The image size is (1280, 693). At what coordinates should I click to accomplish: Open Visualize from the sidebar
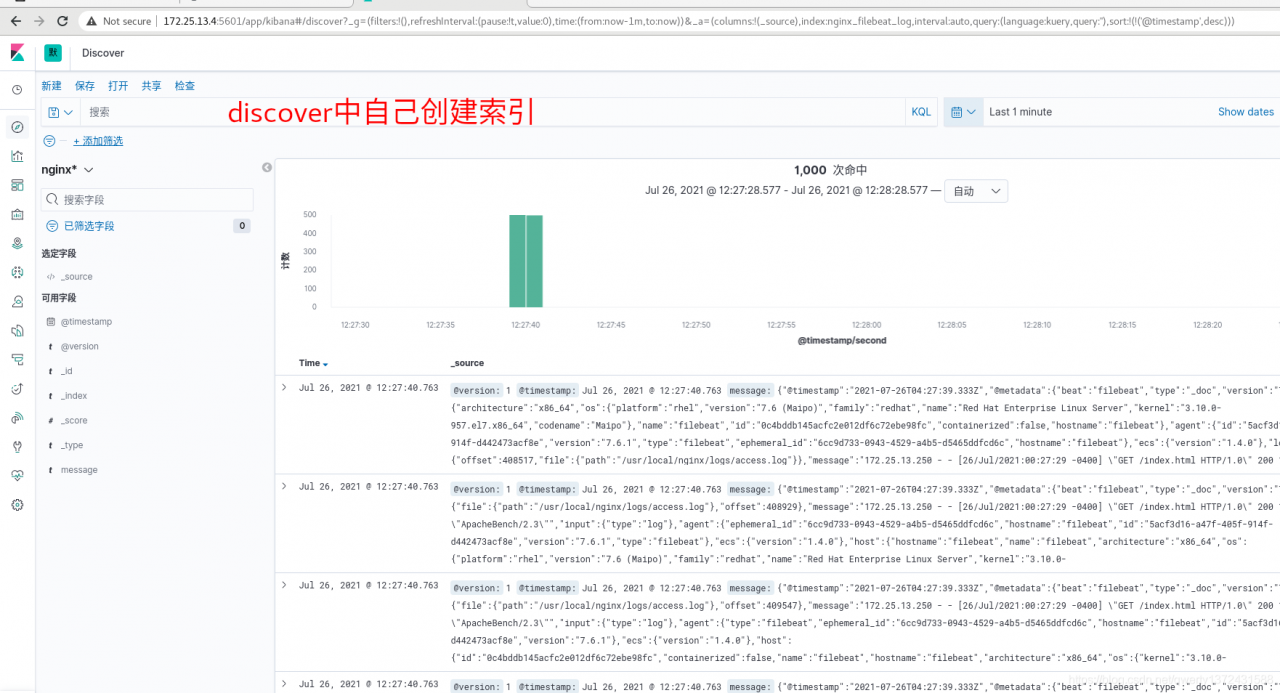pyautogui.click(x=17, y=156)
